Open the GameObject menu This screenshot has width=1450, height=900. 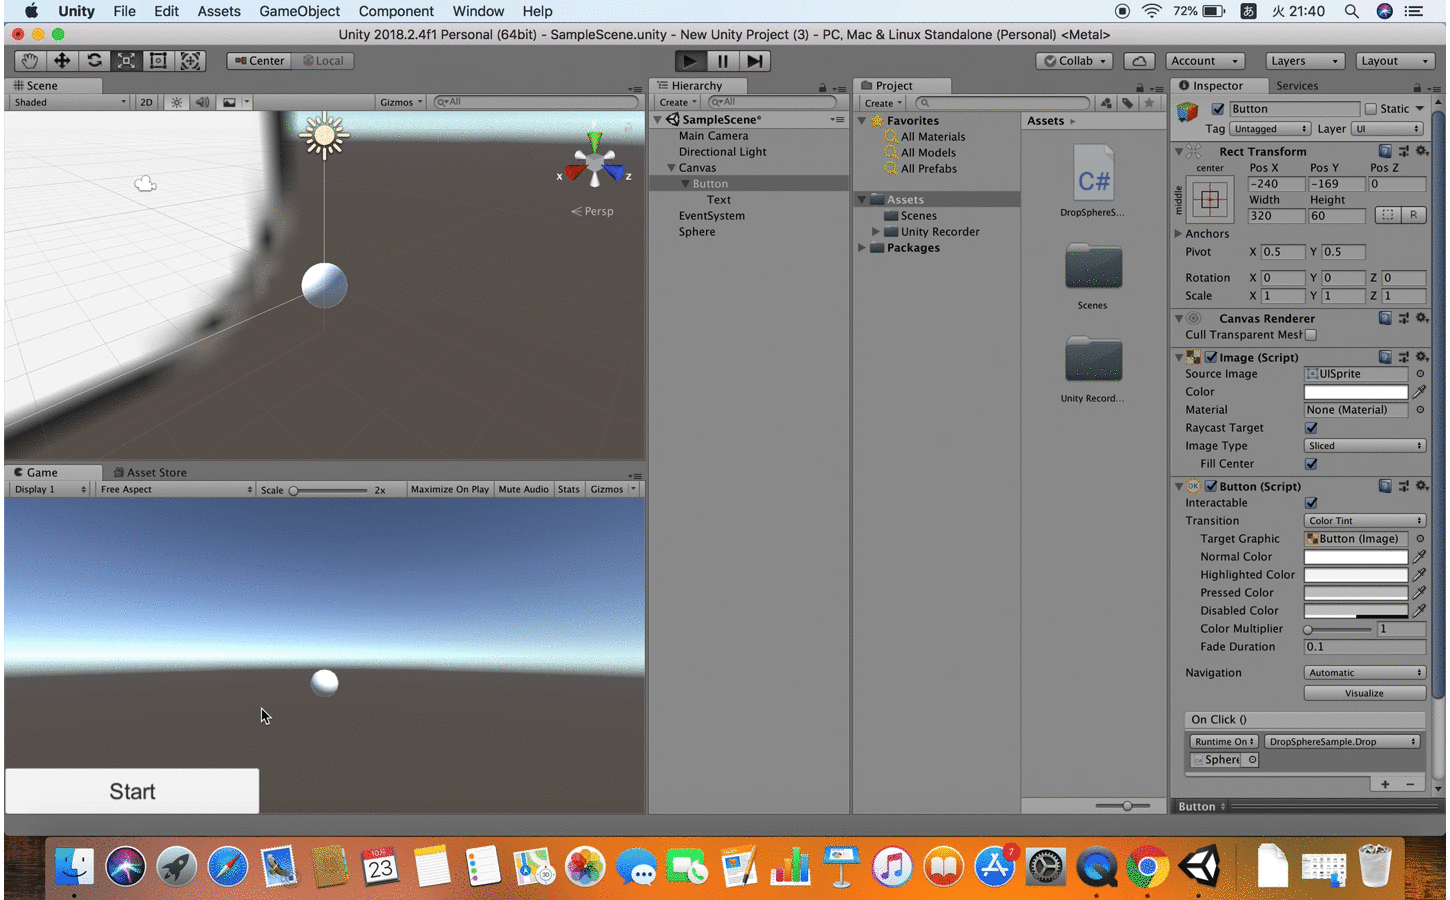tap(299, 11)
